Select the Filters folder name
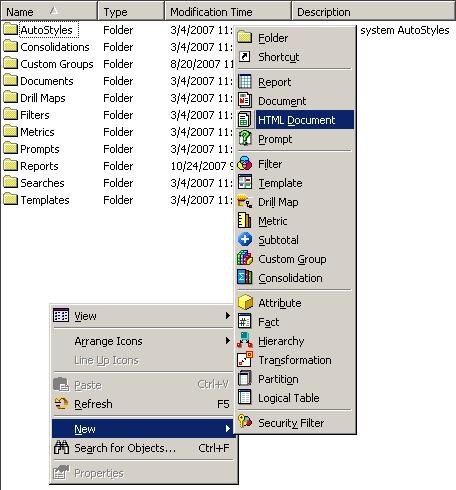This screenshot has width=456, height=490. click(35, 115)
